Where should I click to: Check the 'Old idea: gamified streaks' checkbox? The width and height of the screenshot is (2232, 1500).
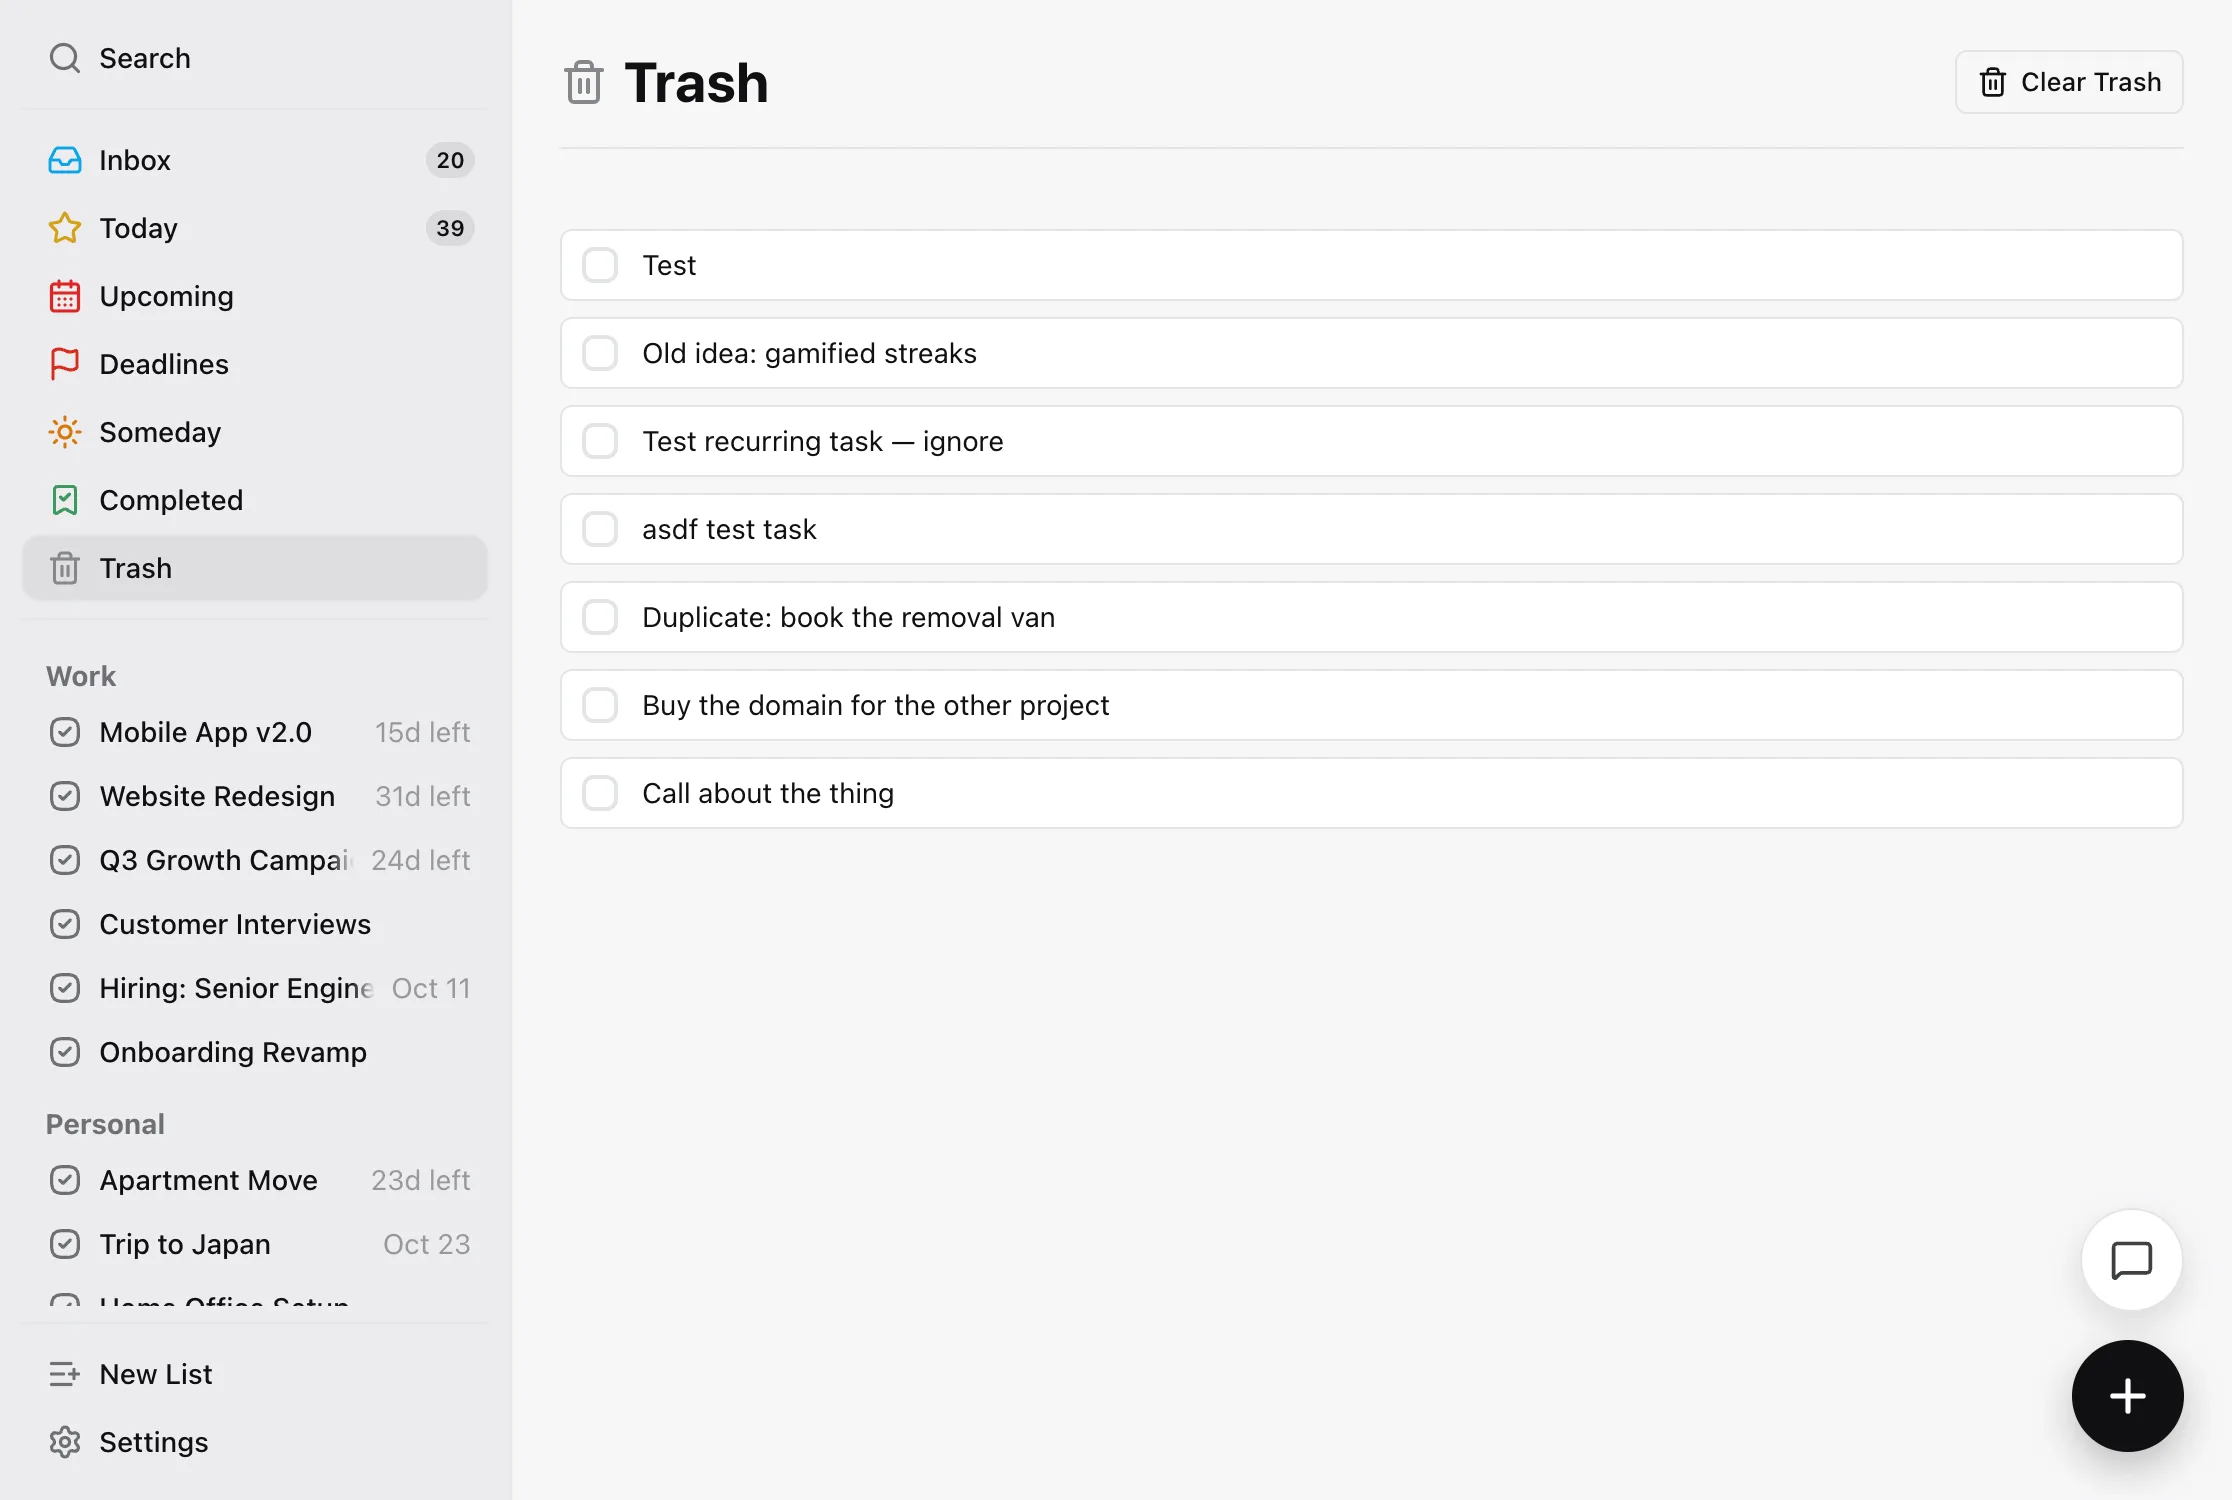coord(600,353)
